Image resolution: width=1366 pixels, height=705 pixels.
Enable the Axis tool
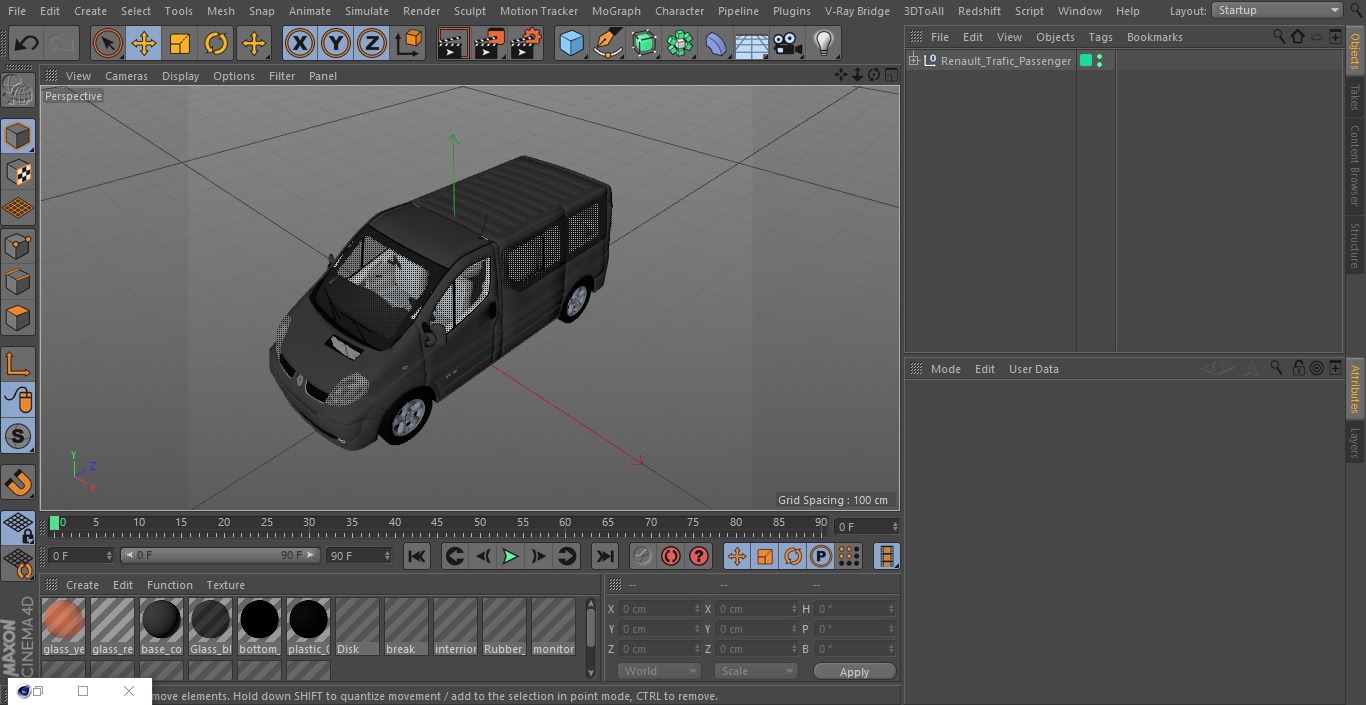[x=18, y=364]
